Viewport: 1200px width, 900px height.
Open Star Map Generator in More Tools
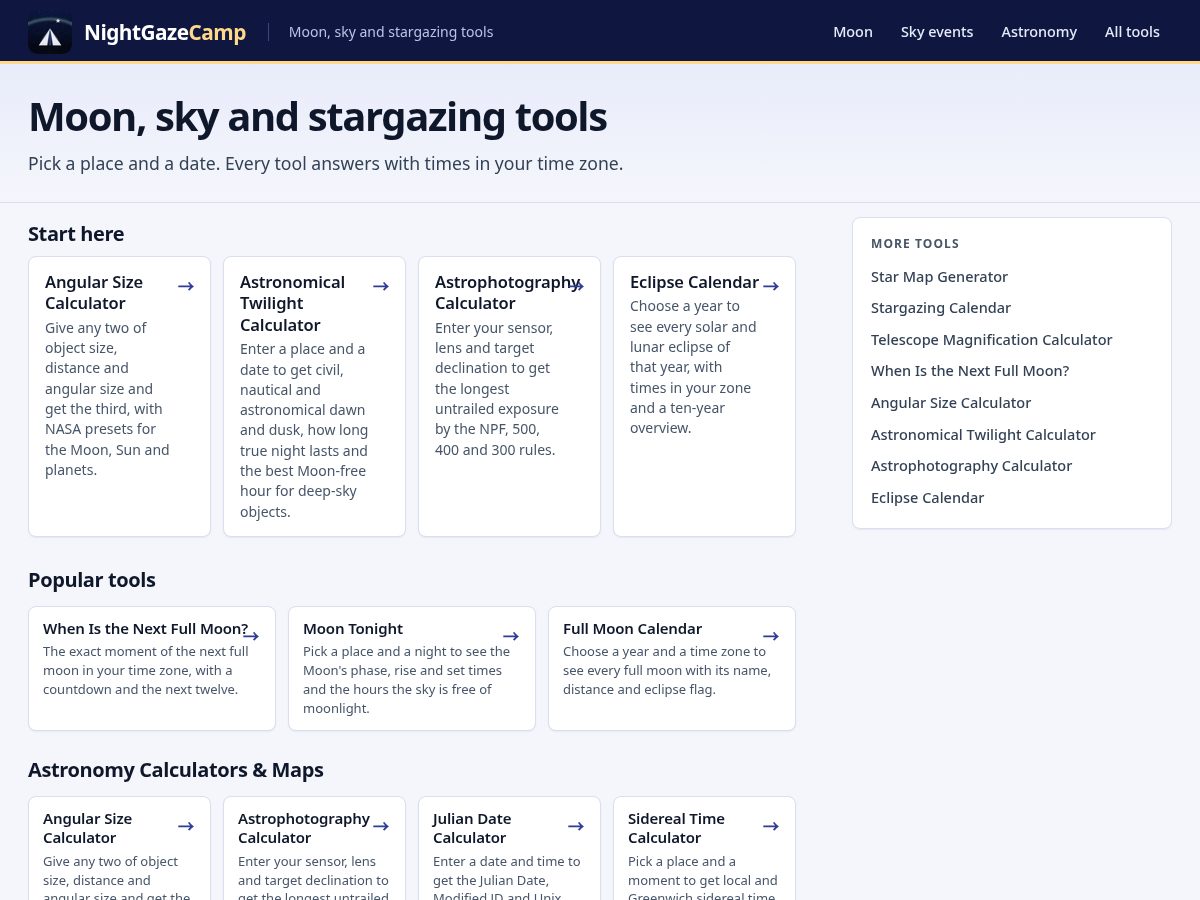point(939,277)
